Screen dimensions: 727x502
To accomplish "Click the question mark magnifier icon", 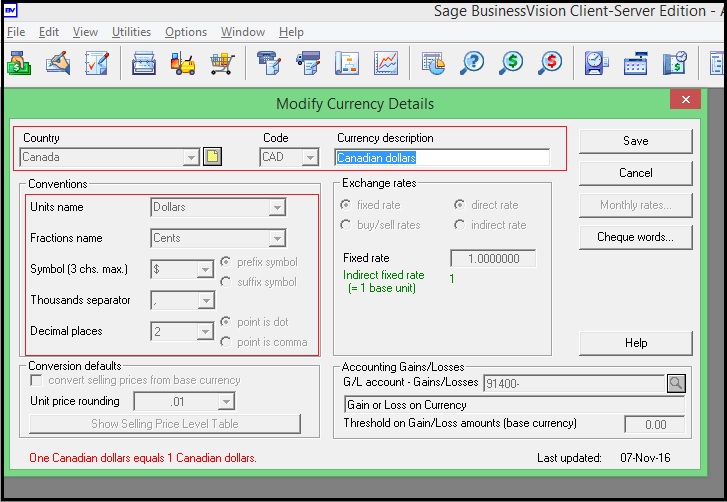I will (471, 62).
